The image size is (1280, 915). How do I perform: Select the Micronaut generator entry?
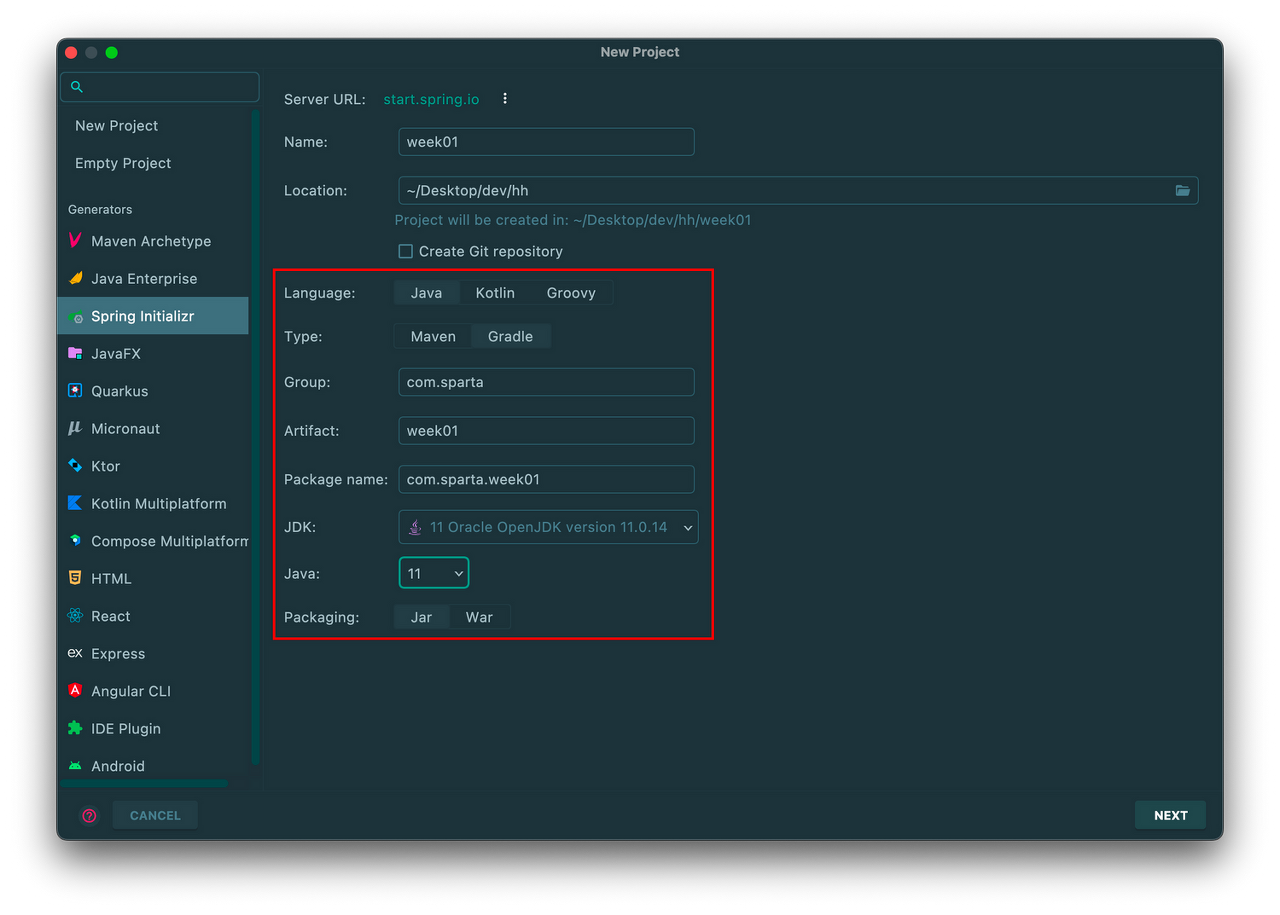(x=154, y=428)
